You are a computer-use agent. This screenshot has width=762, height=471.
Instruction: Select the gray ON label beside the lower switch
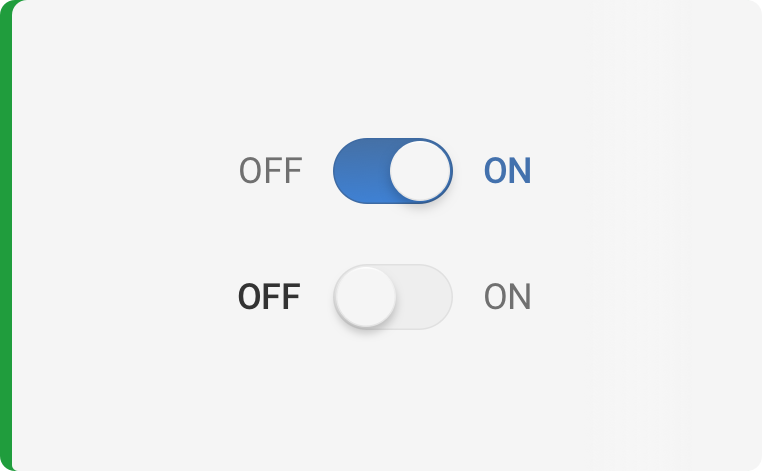(507, 297)
